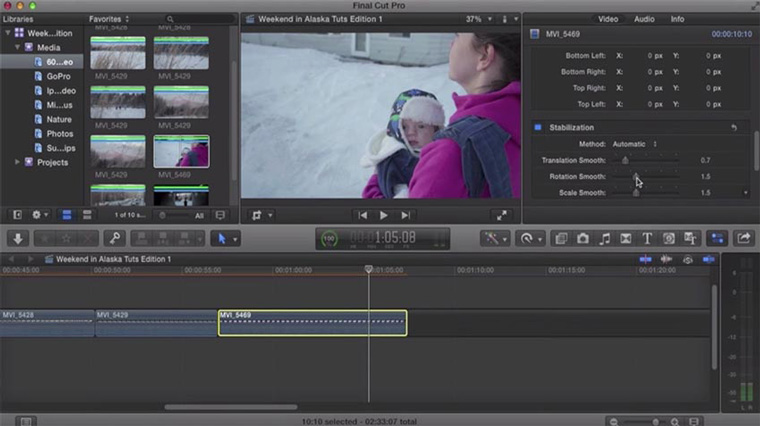Viewport: 760px width, 426px height.
Task: Open the Music and Sound browser
Action: pyautogui.click(x=604, y=238)
